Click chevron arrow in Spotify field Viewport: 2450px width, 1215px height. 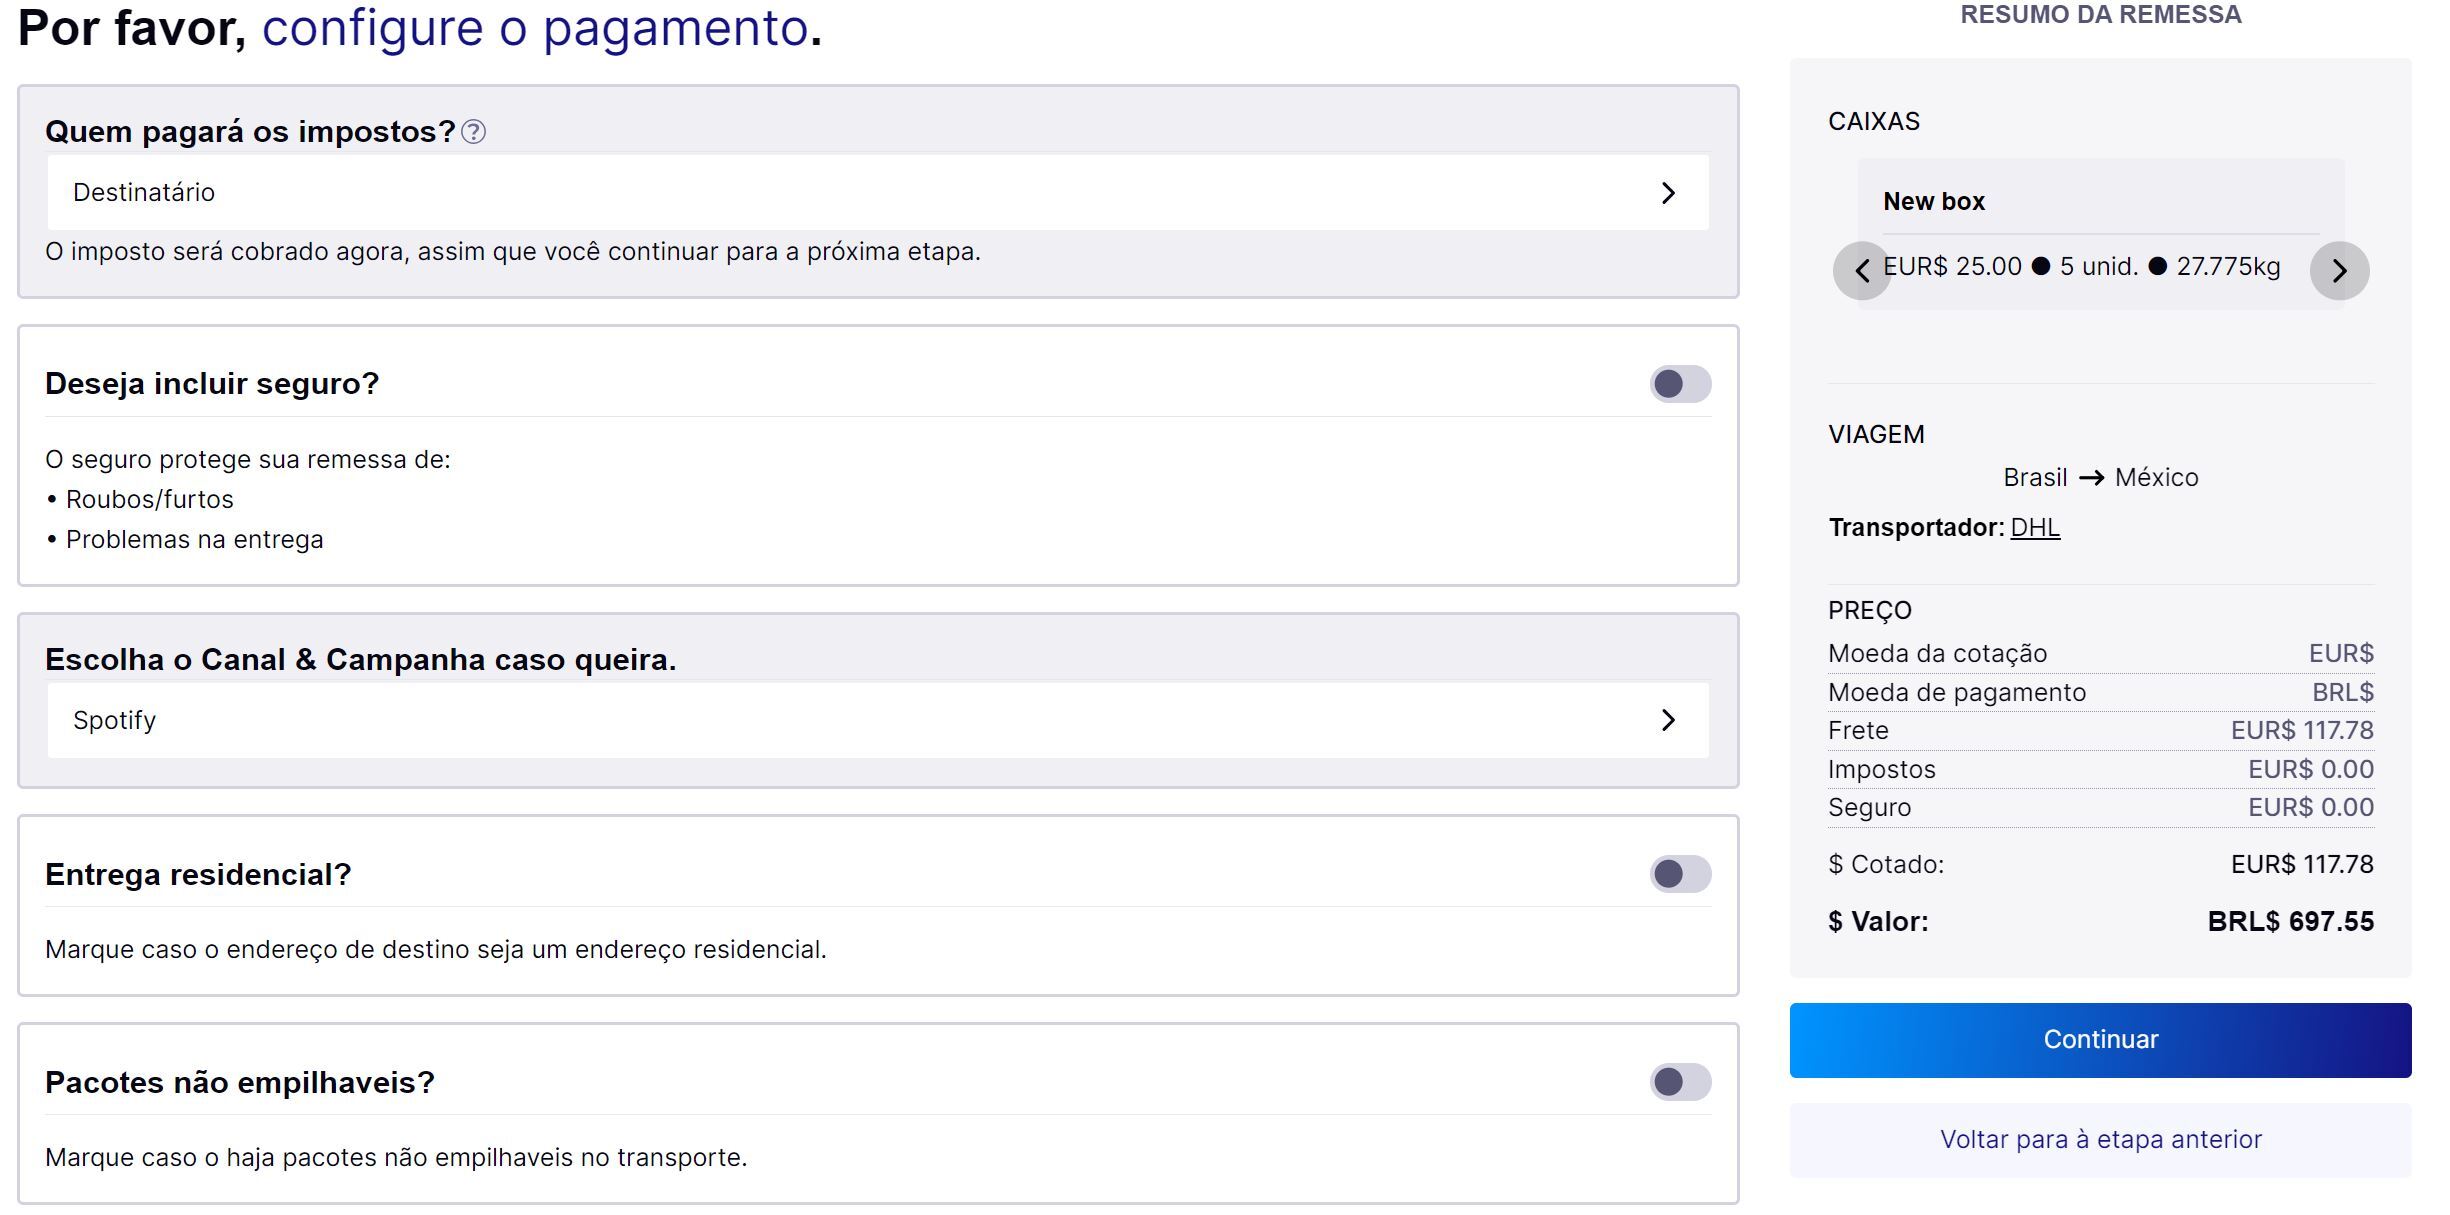[1667, 720]
